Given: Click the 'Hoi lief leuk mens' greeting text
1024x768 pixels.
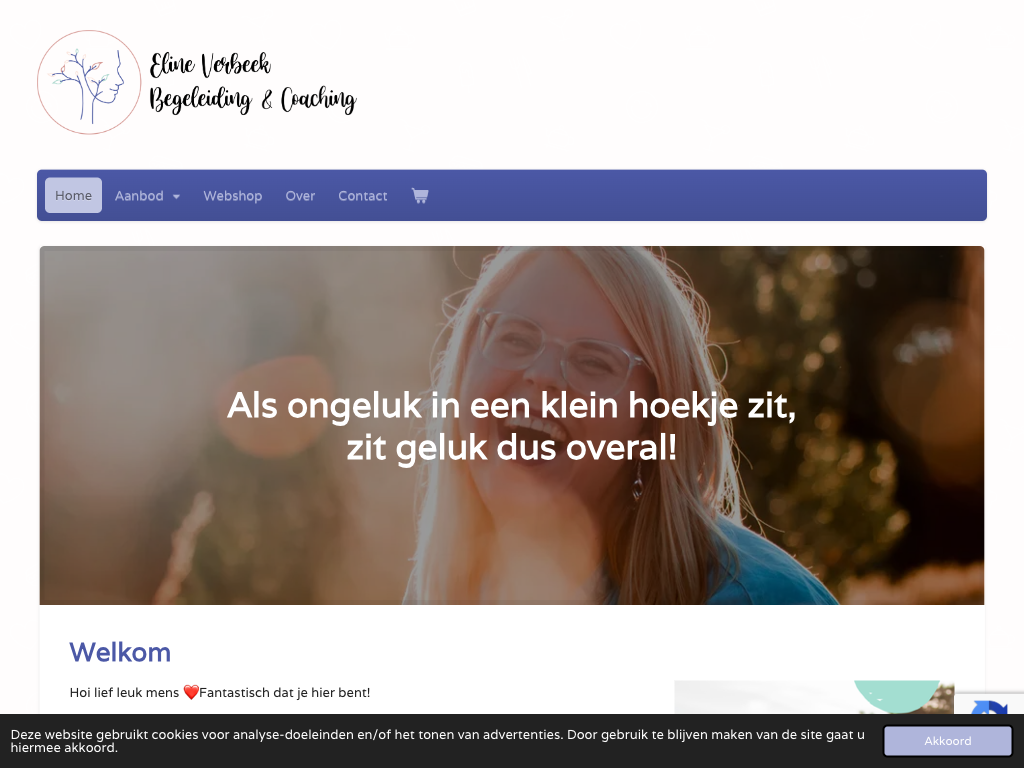Looking at the screenshot, I should (124, 692).
